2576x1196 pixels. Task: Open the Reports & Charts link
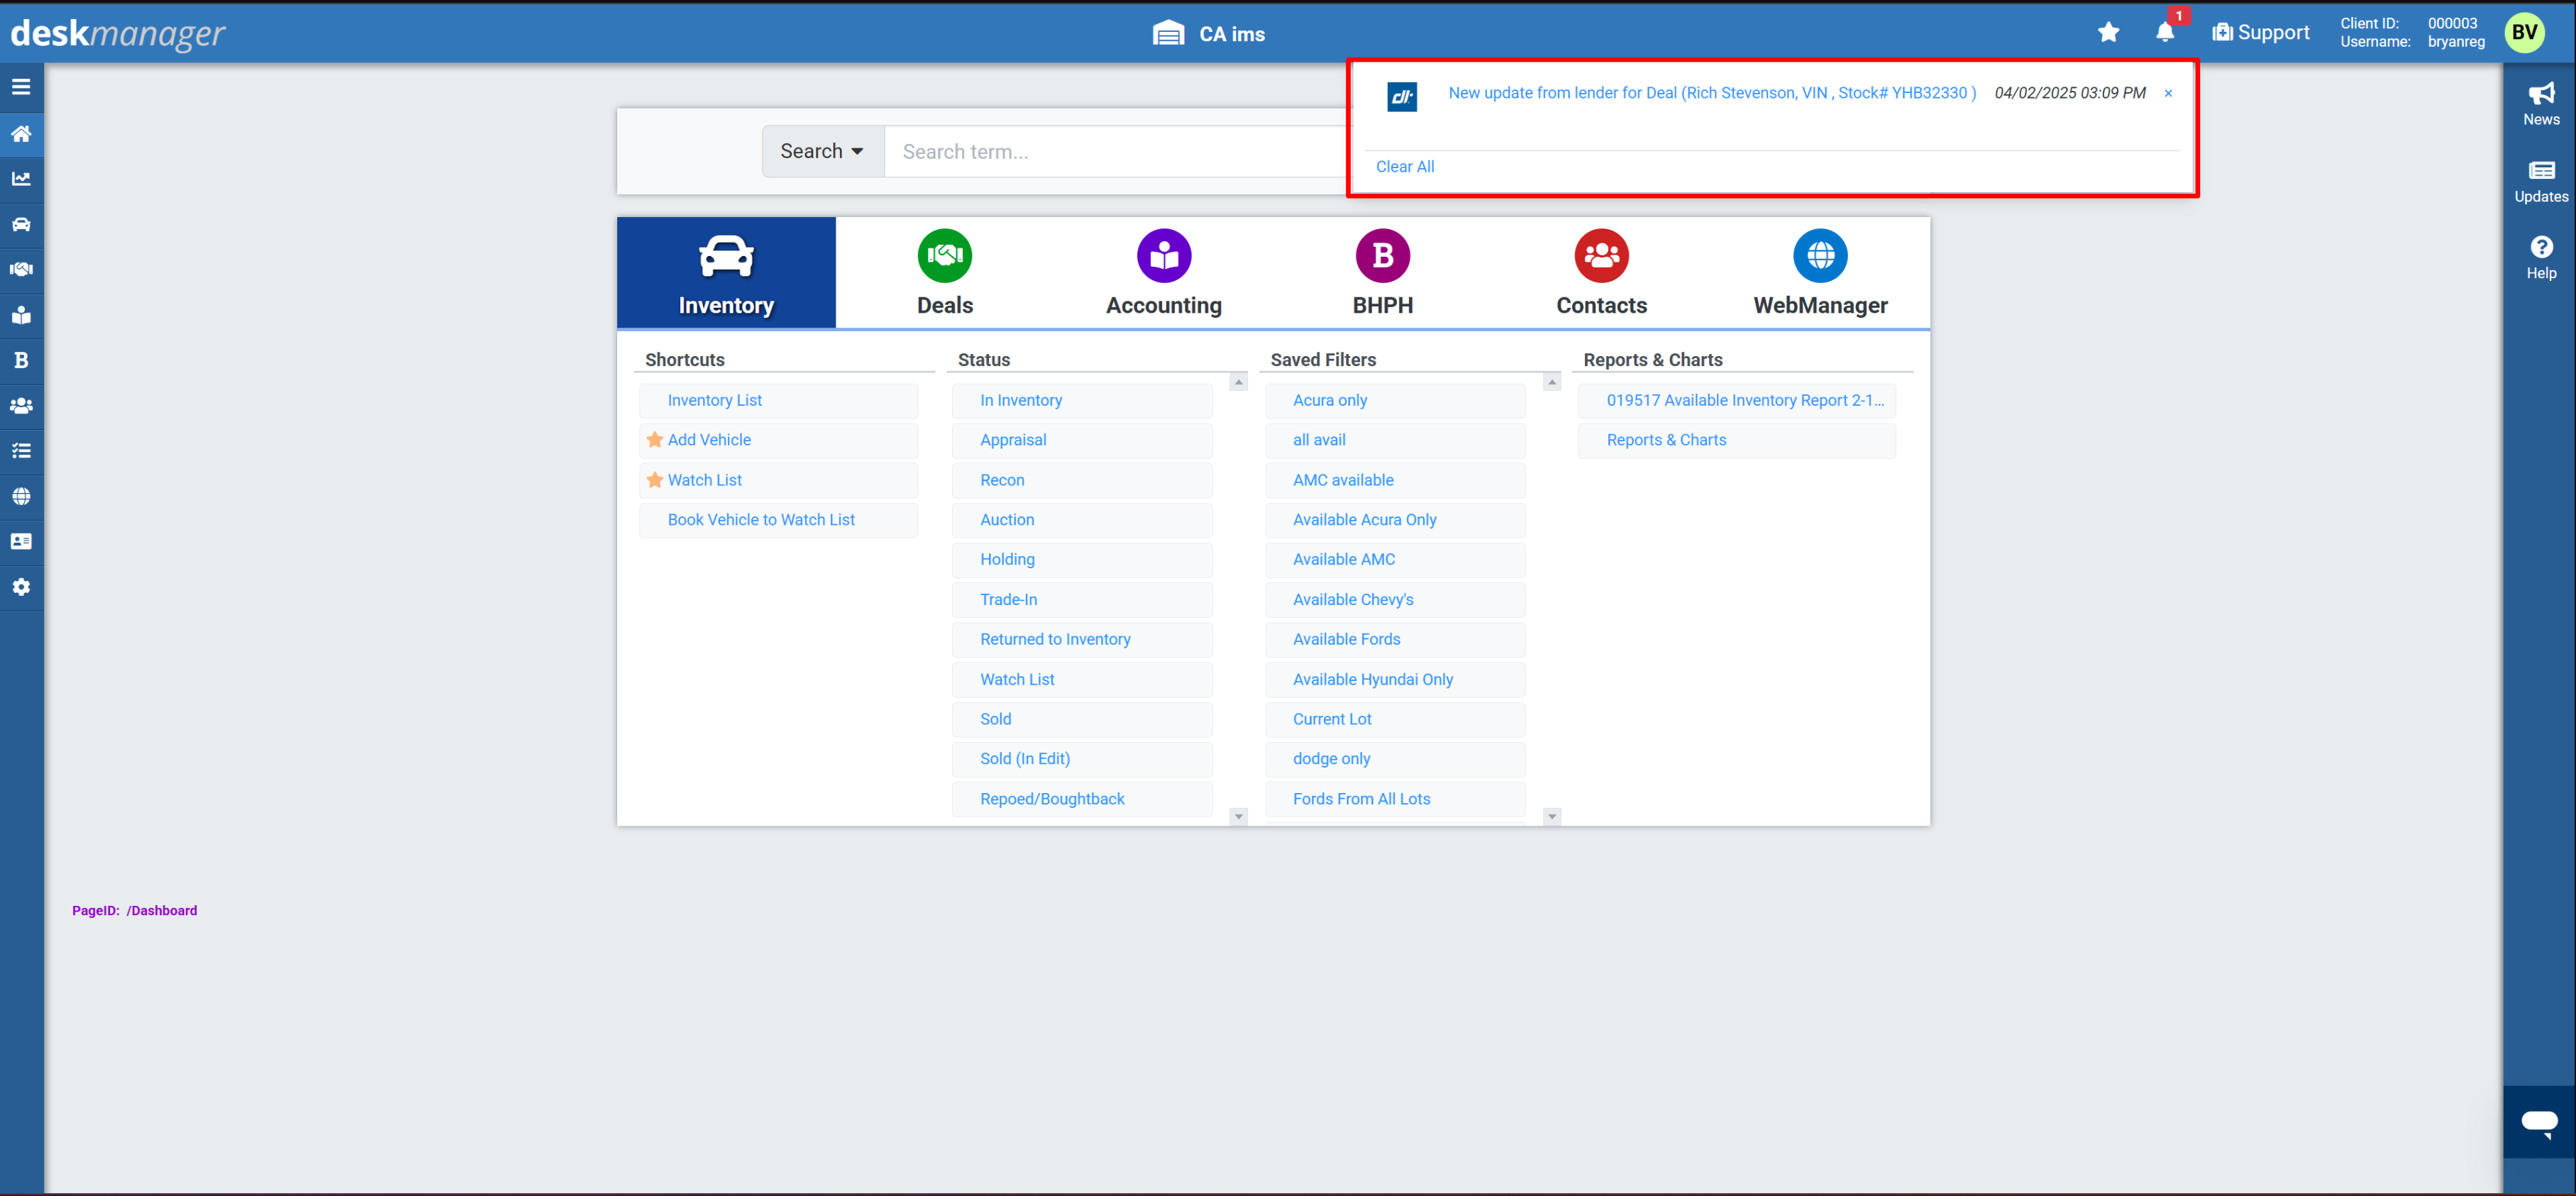point(1737,440)
